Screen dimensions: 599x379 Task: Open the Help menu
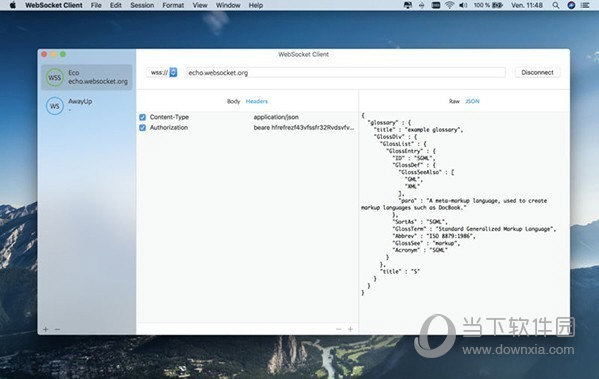coord(256,5)
